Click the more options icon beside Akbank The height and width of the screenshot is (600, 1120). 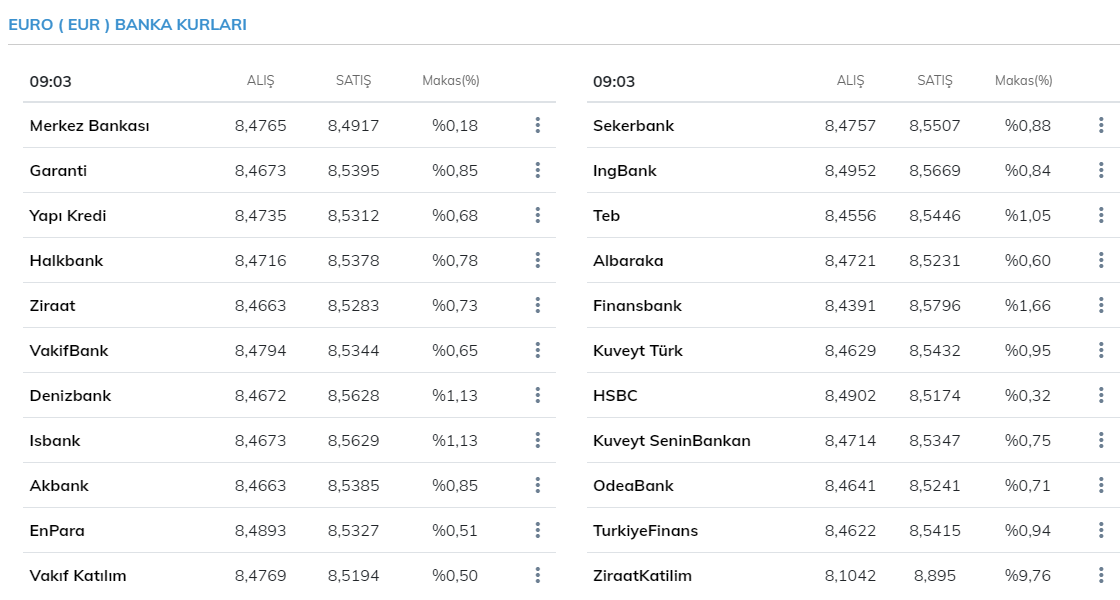point(538,485)
